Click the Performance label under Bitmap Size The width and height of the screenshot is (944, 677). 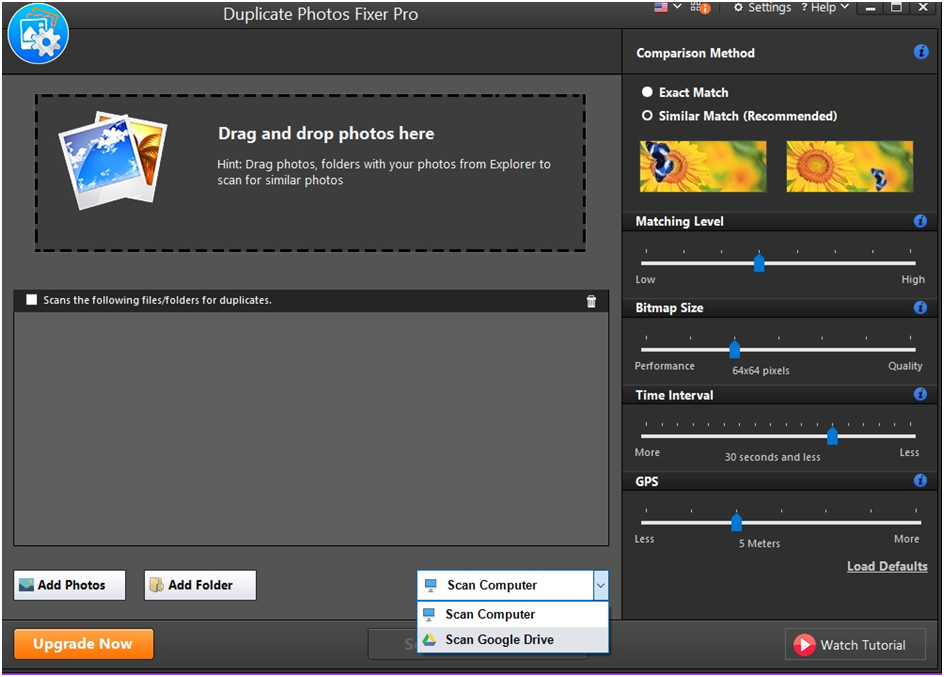665,366
